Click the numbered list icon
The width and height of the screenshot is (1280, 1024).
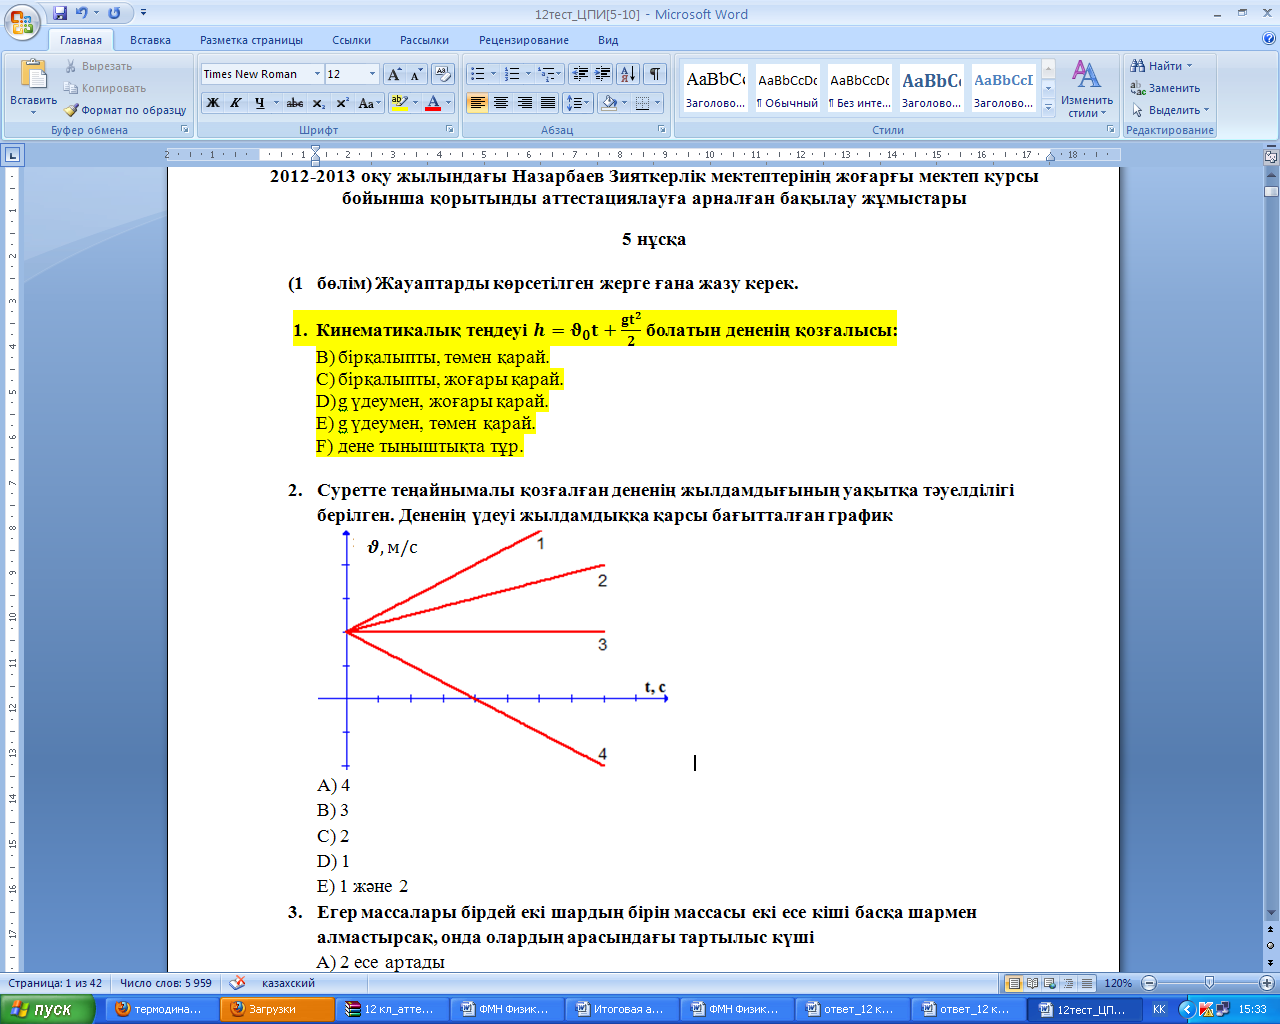(x=512, y=74)
